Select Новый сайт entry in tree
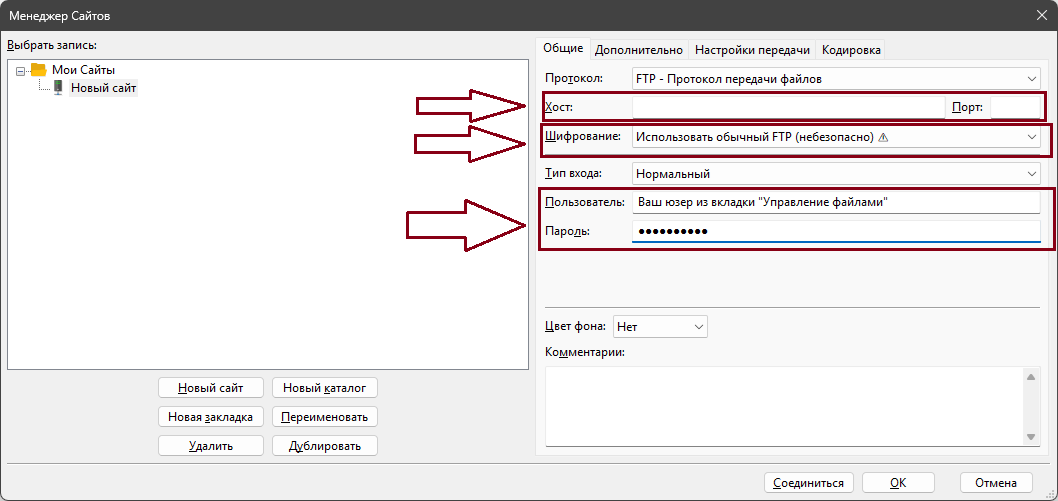 (103, 88)
